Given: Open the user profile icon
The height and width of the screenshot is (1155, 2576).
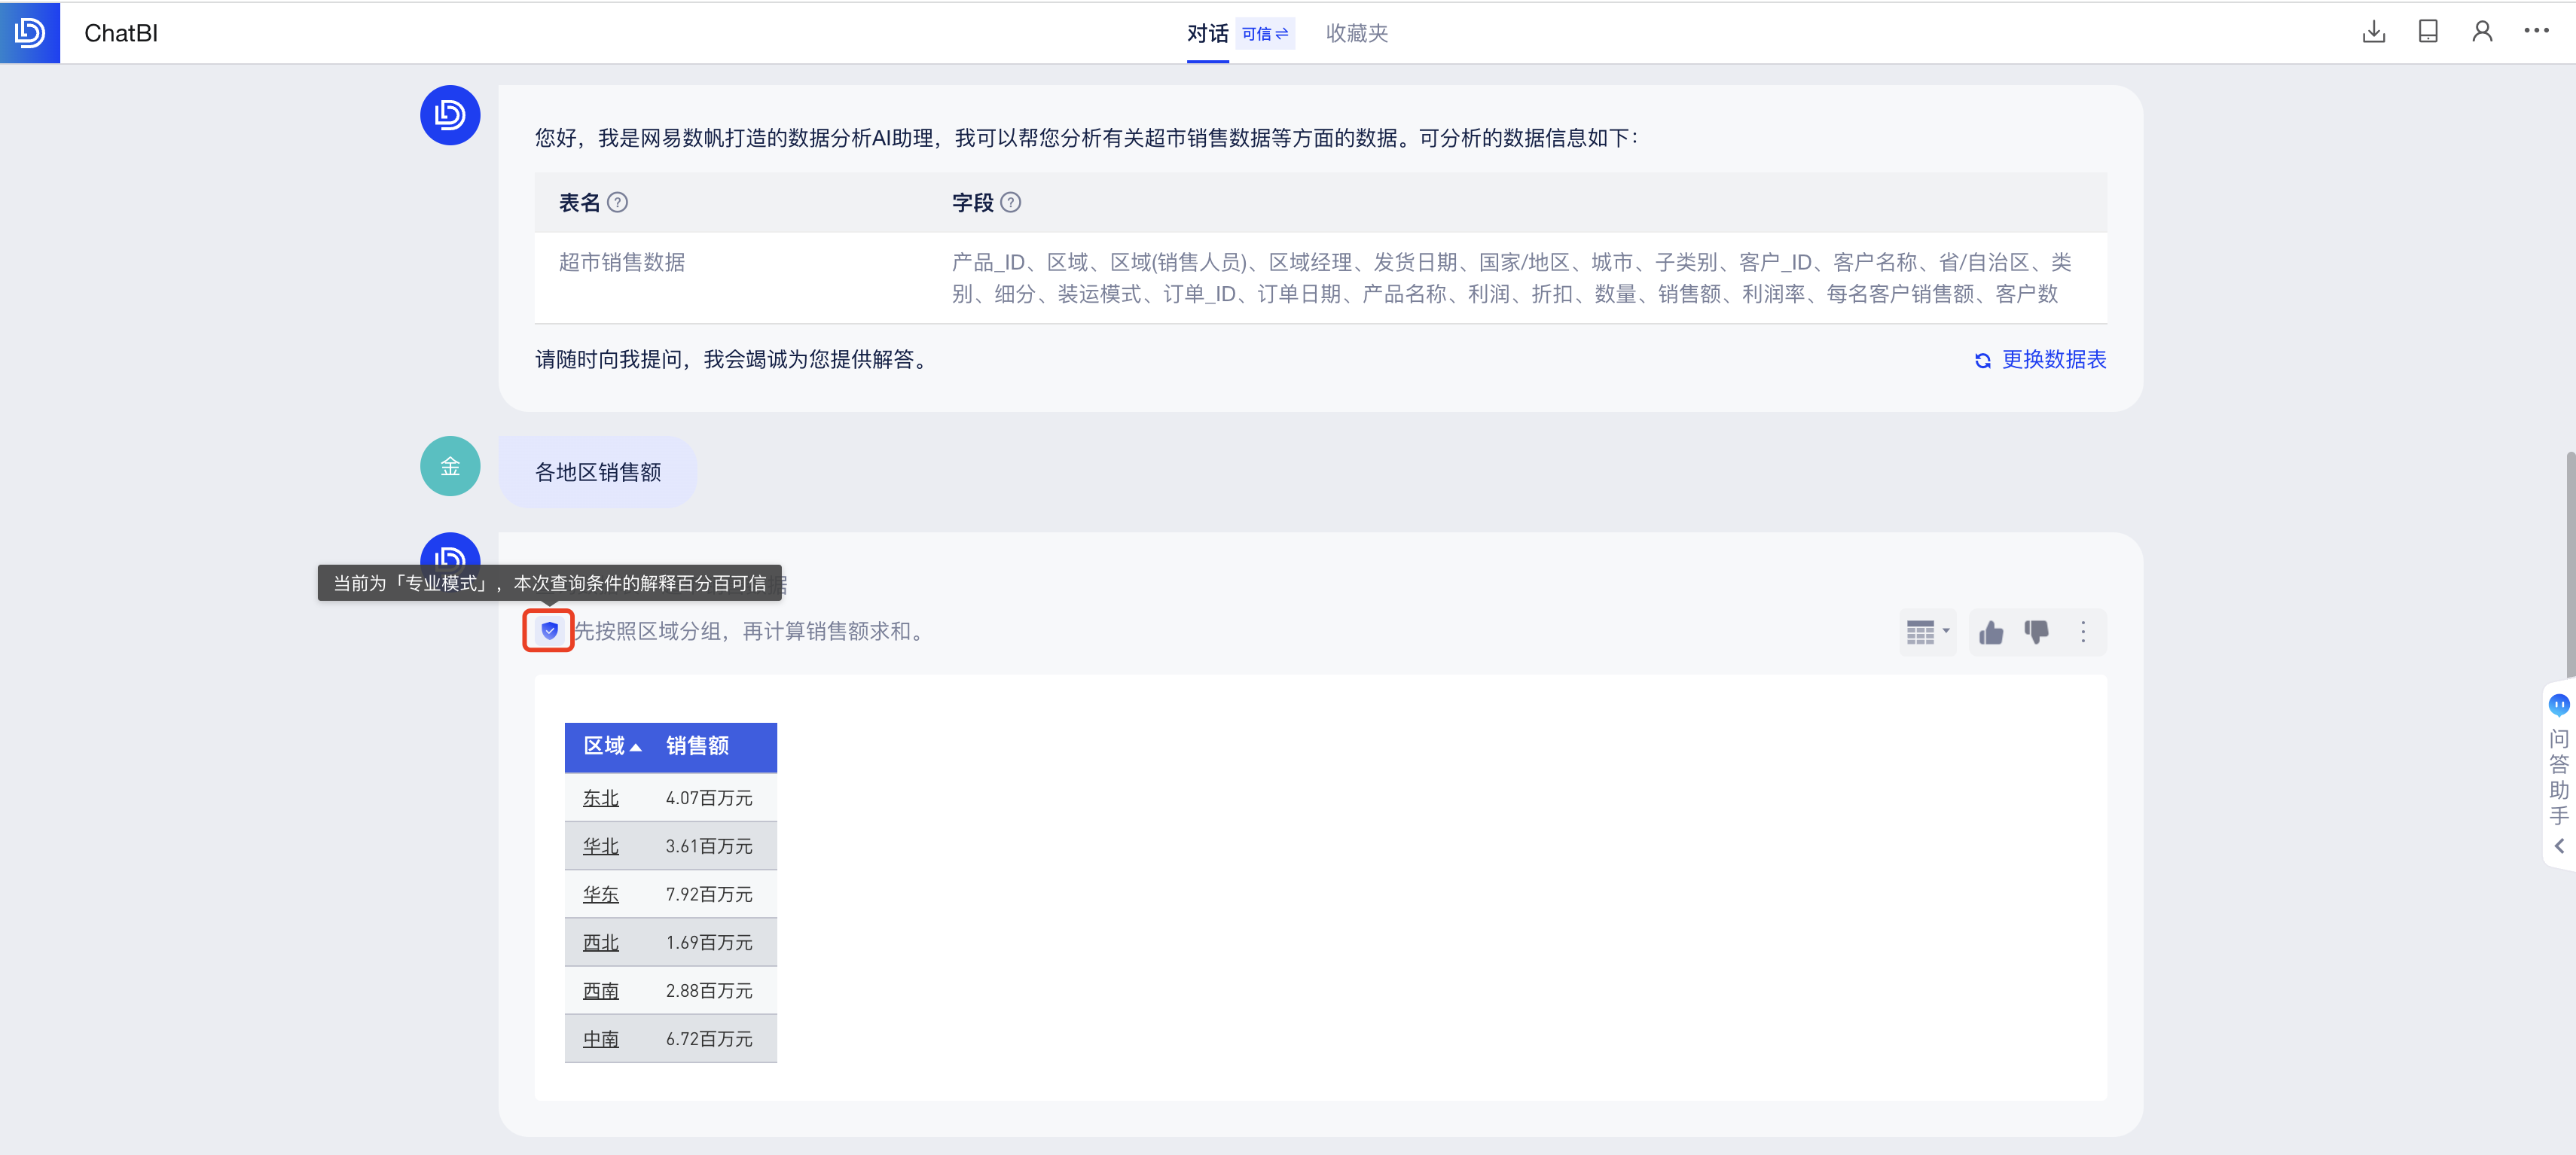Looking at the screenshot, I should click(x=2481, y=32).
